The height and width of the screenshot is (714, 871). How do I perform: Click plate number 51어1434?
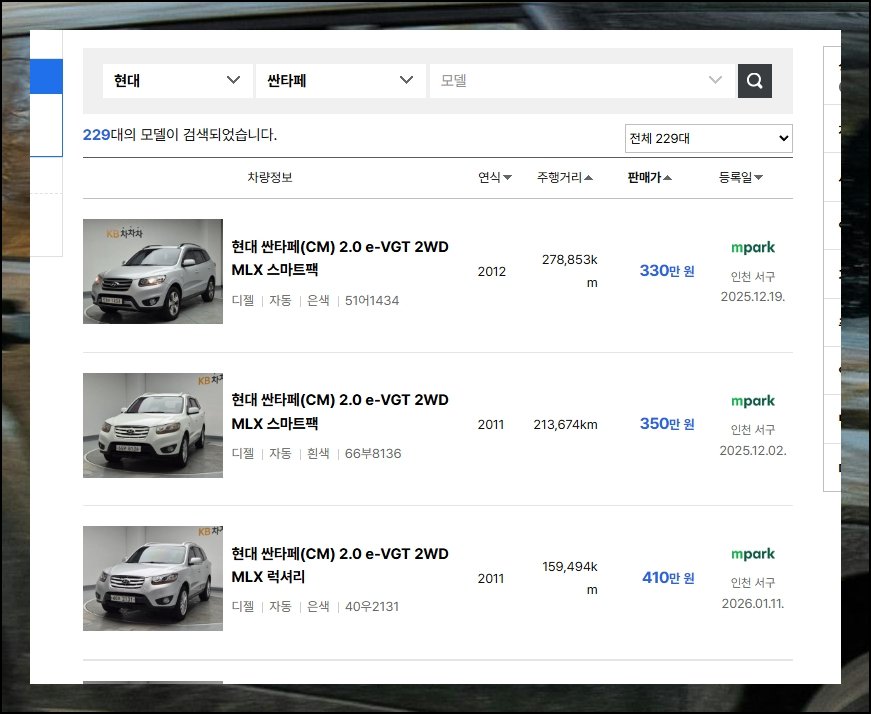[372, 301]
